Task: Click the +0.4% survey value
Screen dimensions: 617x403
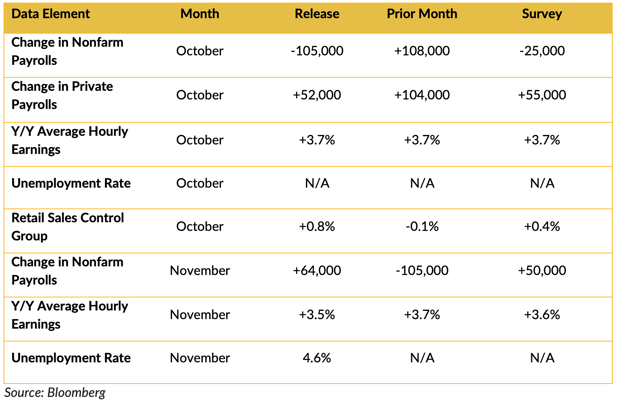Action: pyautogui.click(x=542, y=226)
